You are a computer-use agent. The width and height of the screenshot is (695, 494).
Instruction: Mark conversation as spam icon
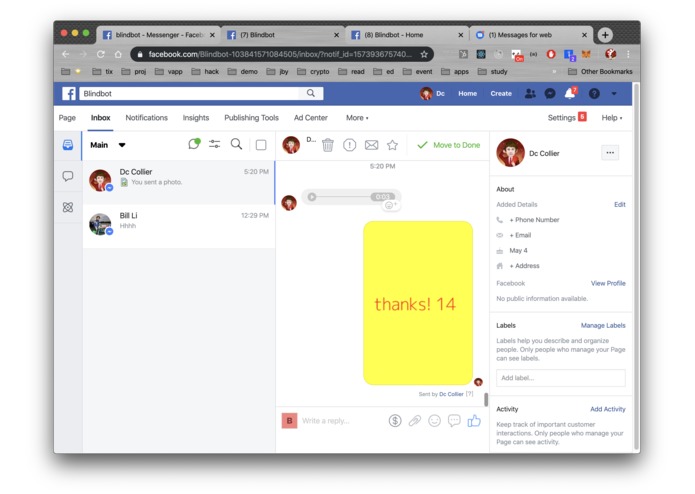[x=349, y=145]
